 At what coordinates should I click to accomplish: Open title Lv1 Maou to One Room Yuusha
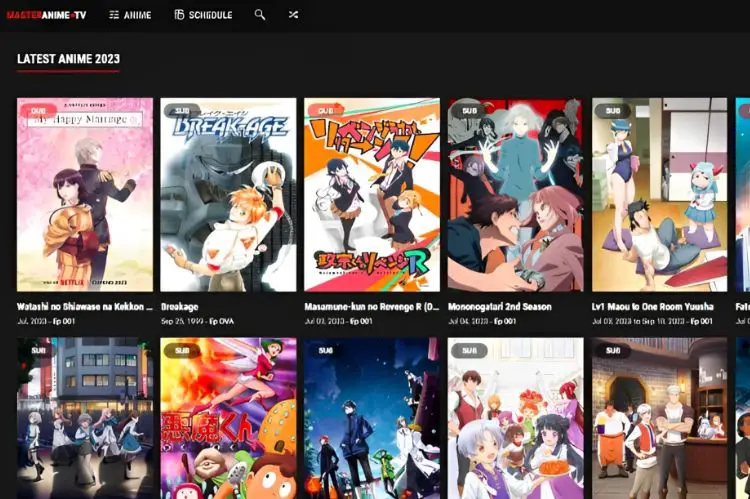tap(652, 307)
